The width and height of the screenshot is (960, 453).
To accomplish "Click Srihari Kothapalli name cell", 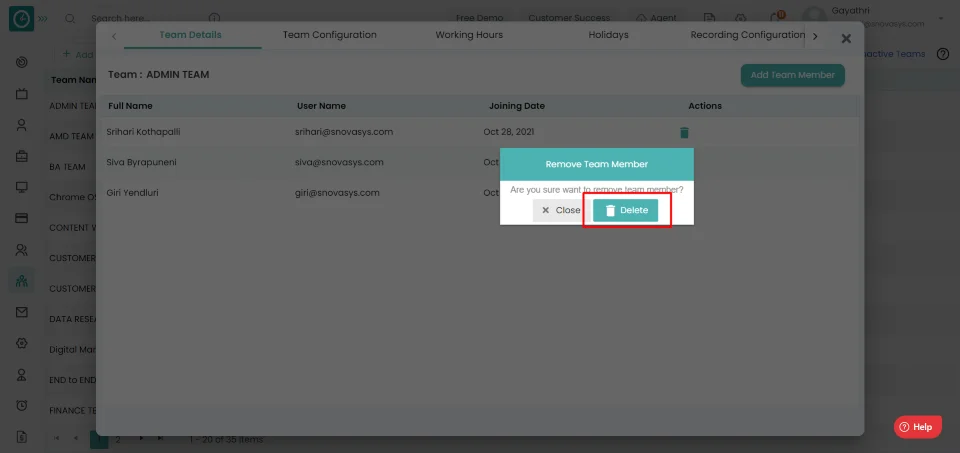I will [x=143, y=132].
